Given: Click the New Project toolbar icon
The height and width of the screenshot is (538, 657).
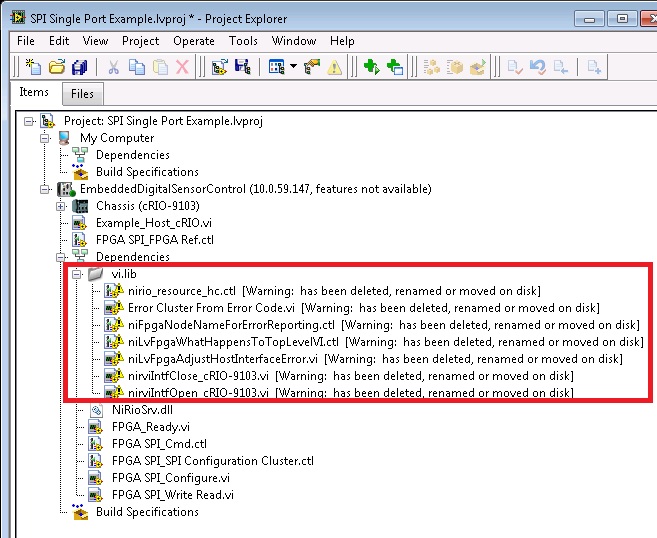Looking at the screenshot, I should click(33, 67).
